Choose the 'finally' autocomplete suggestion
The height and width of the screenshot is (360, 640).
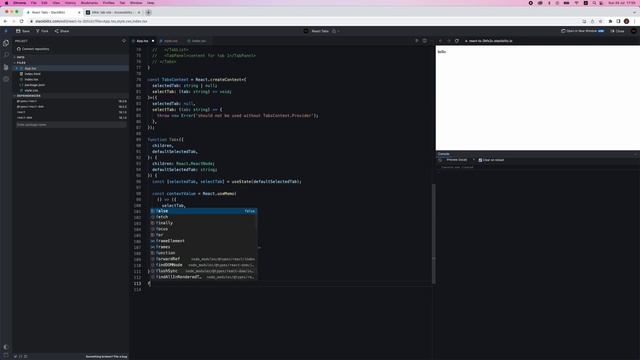click(x=203, y=223)
